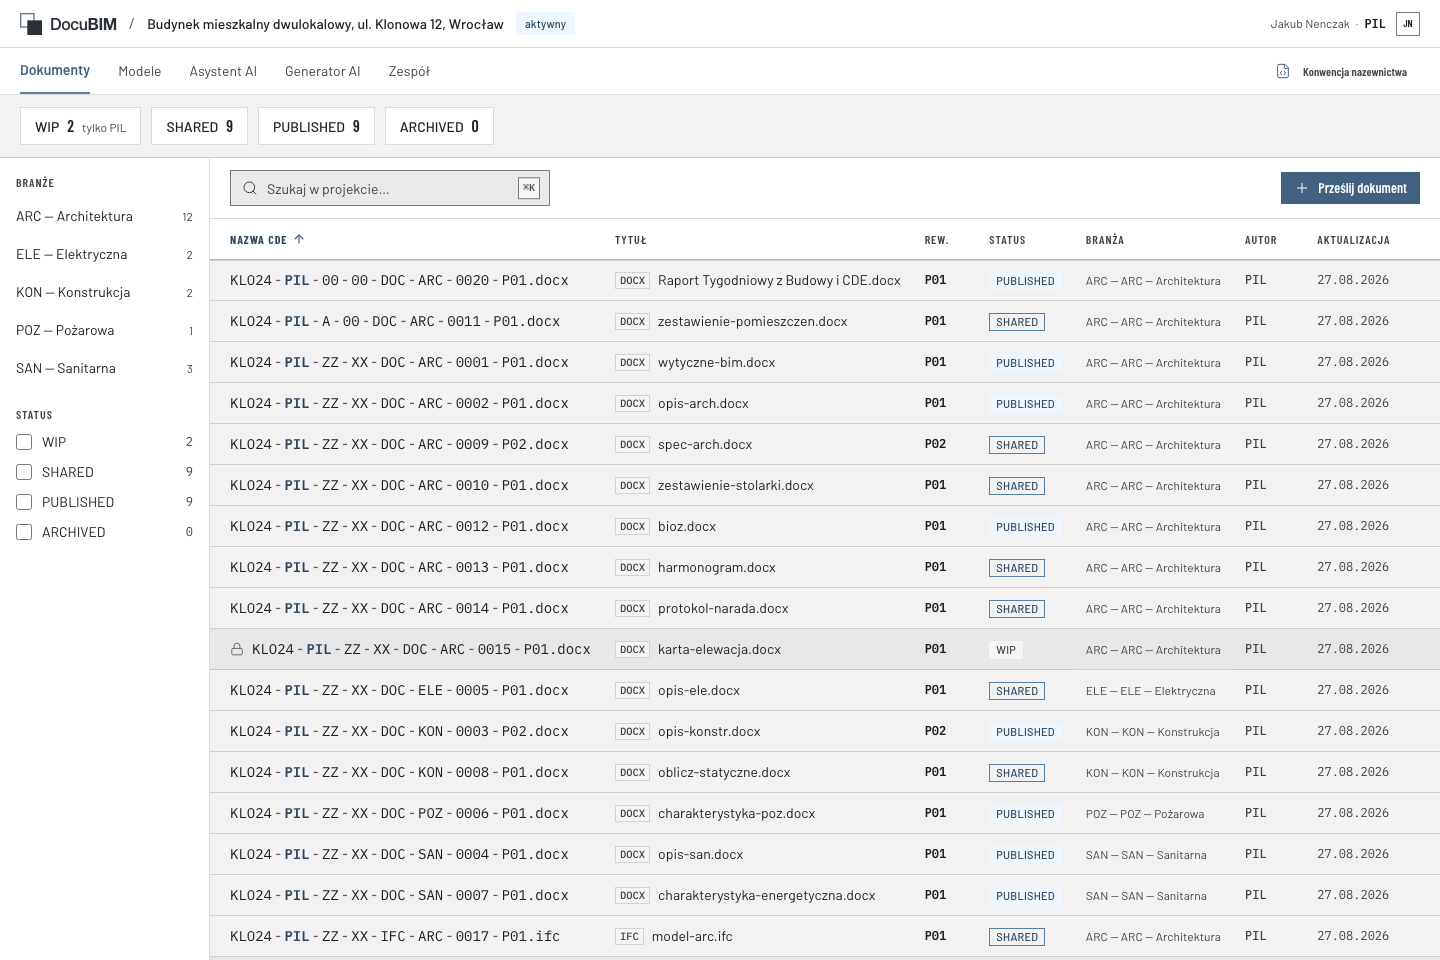Tick the WIP status checkbox
Viewport: 1440px width, 960px height.
pos(24,442)
